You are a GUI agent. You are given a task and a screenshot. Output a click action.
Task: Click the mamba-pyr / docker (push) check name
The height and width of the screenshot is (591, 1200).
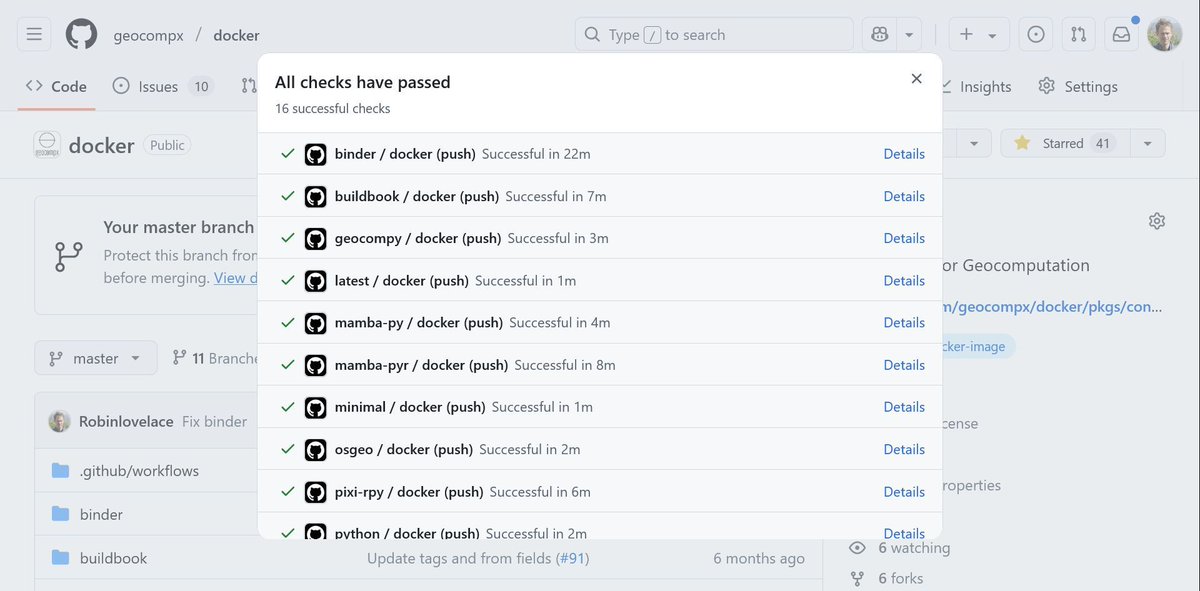[x=421, y=365]
